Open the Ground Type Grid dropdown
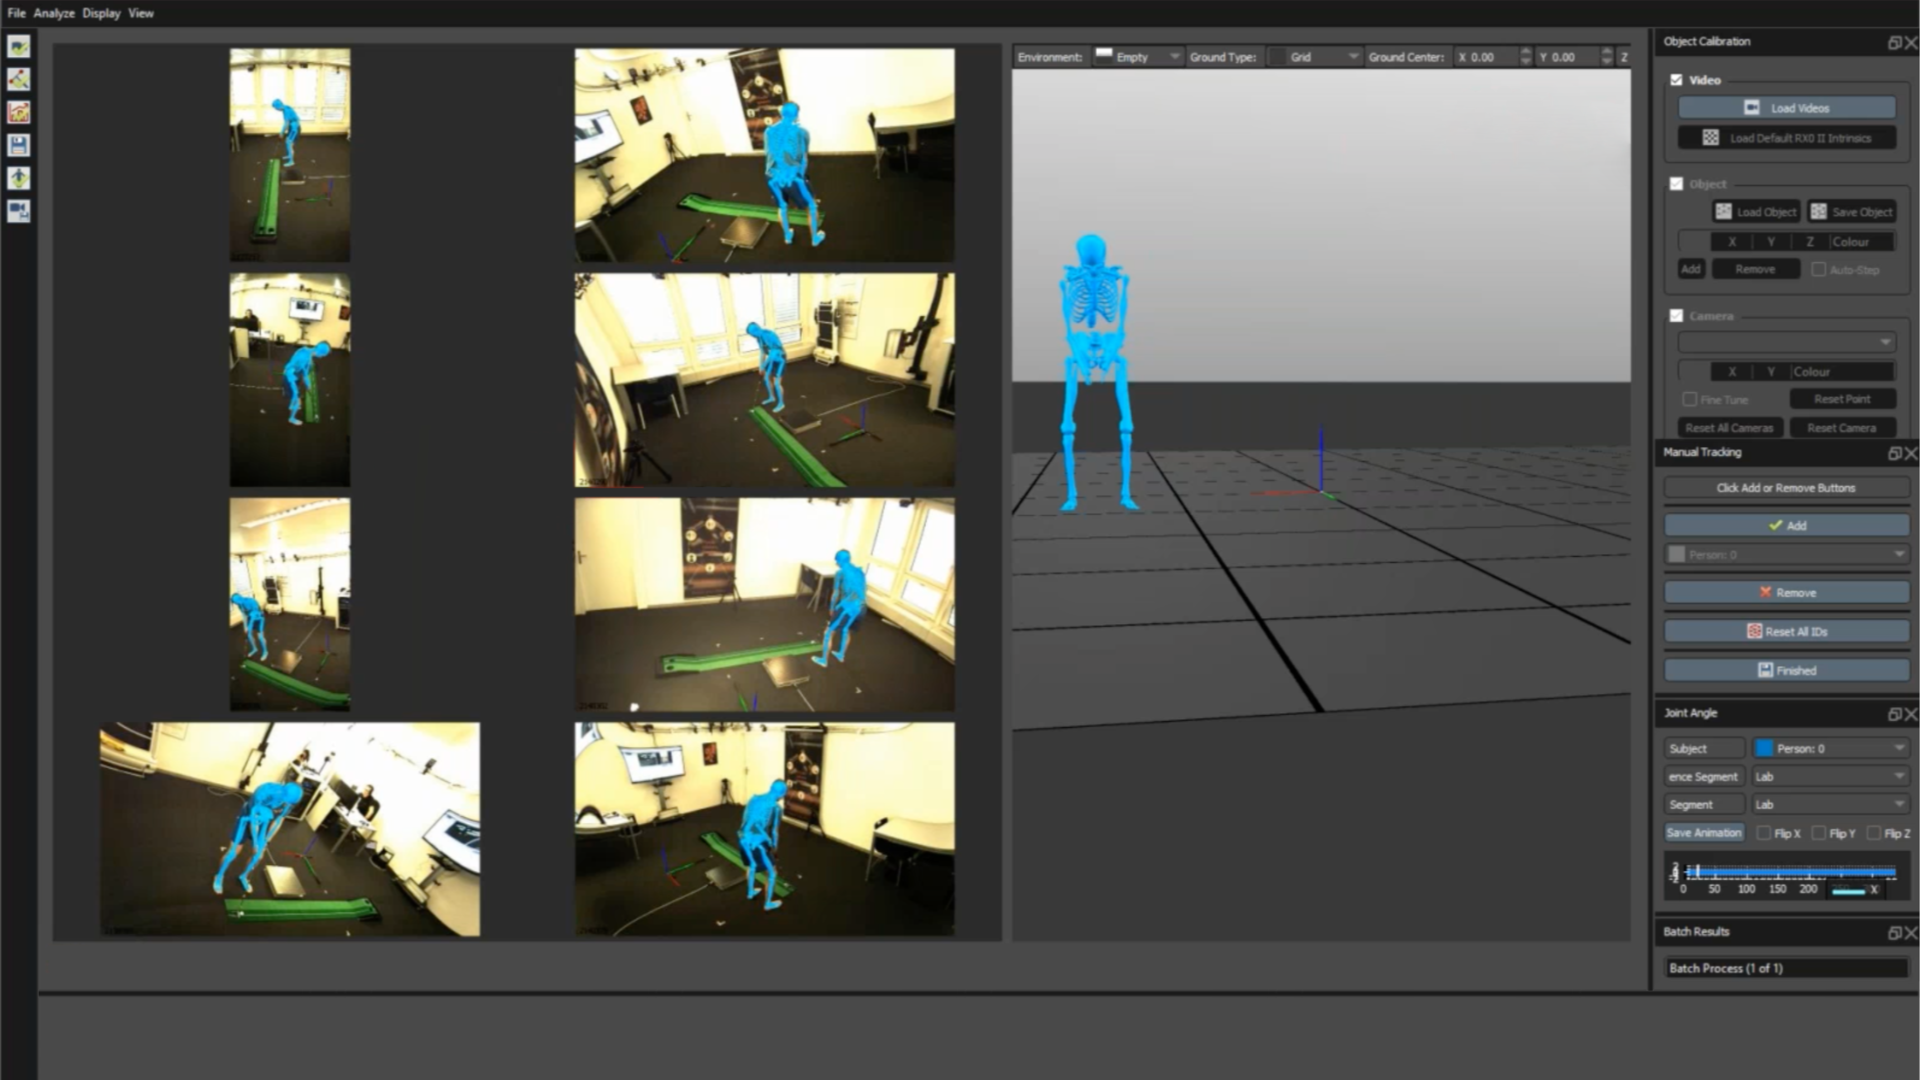 [1315, 57]
